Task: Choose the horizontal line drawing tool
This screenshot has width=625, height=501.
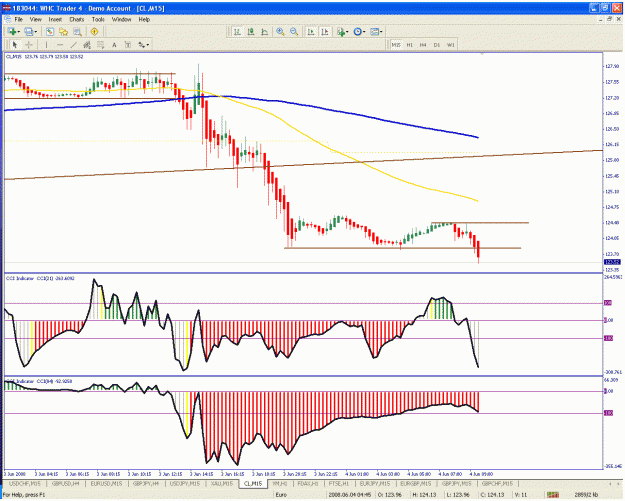Action: pyautogui.click(x=60, y=45)
